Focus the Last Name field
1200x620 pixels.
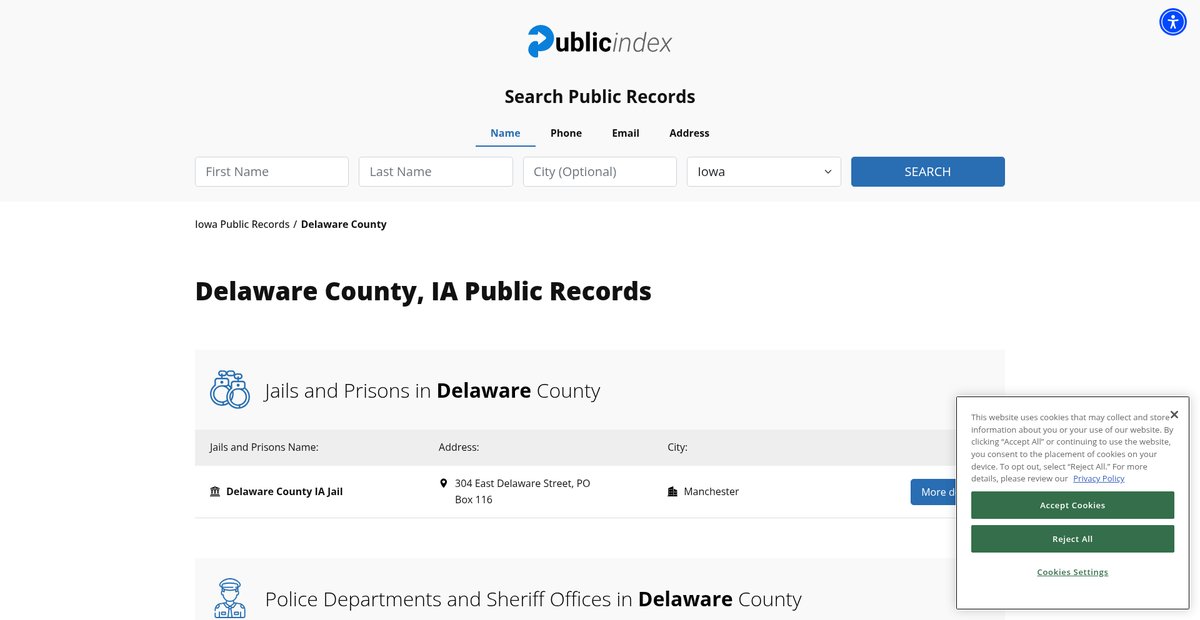pos(436,172)
